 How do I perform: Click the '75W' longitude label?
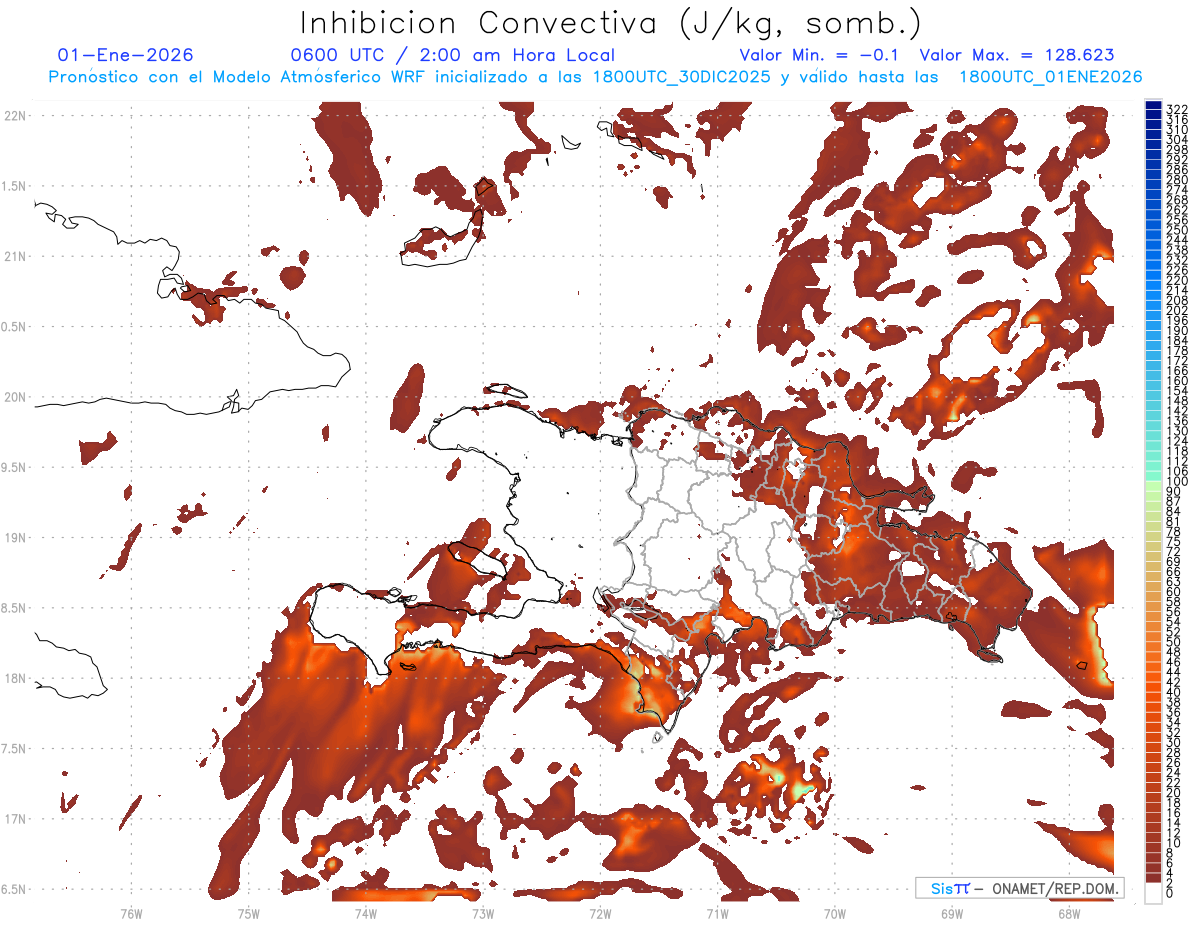click(x=248, y=913)
